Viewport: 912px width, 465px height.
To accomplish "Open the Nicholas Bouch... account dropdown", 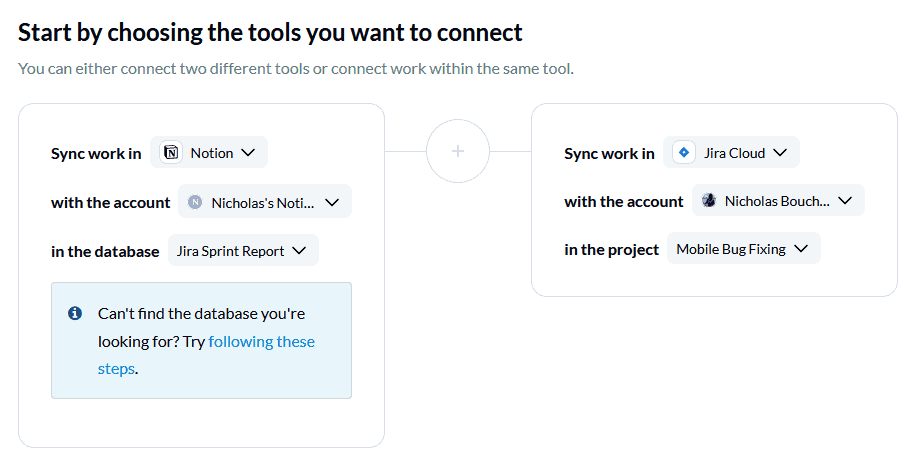I will 778,201.
